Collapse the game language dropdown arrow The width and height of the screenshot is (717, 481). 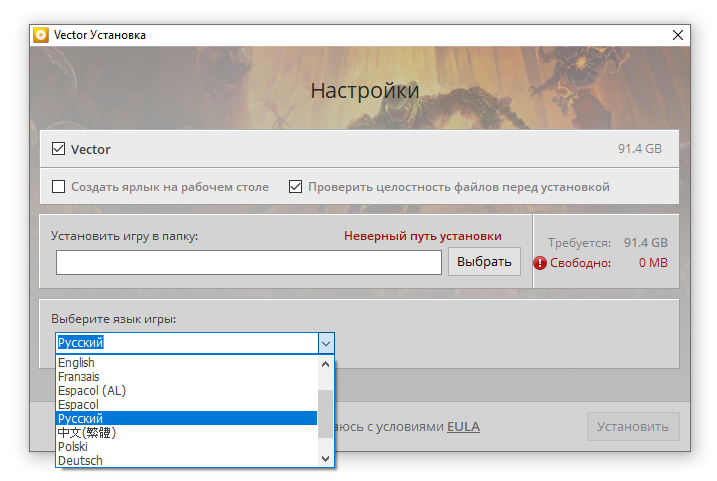[x=325, y=343]
